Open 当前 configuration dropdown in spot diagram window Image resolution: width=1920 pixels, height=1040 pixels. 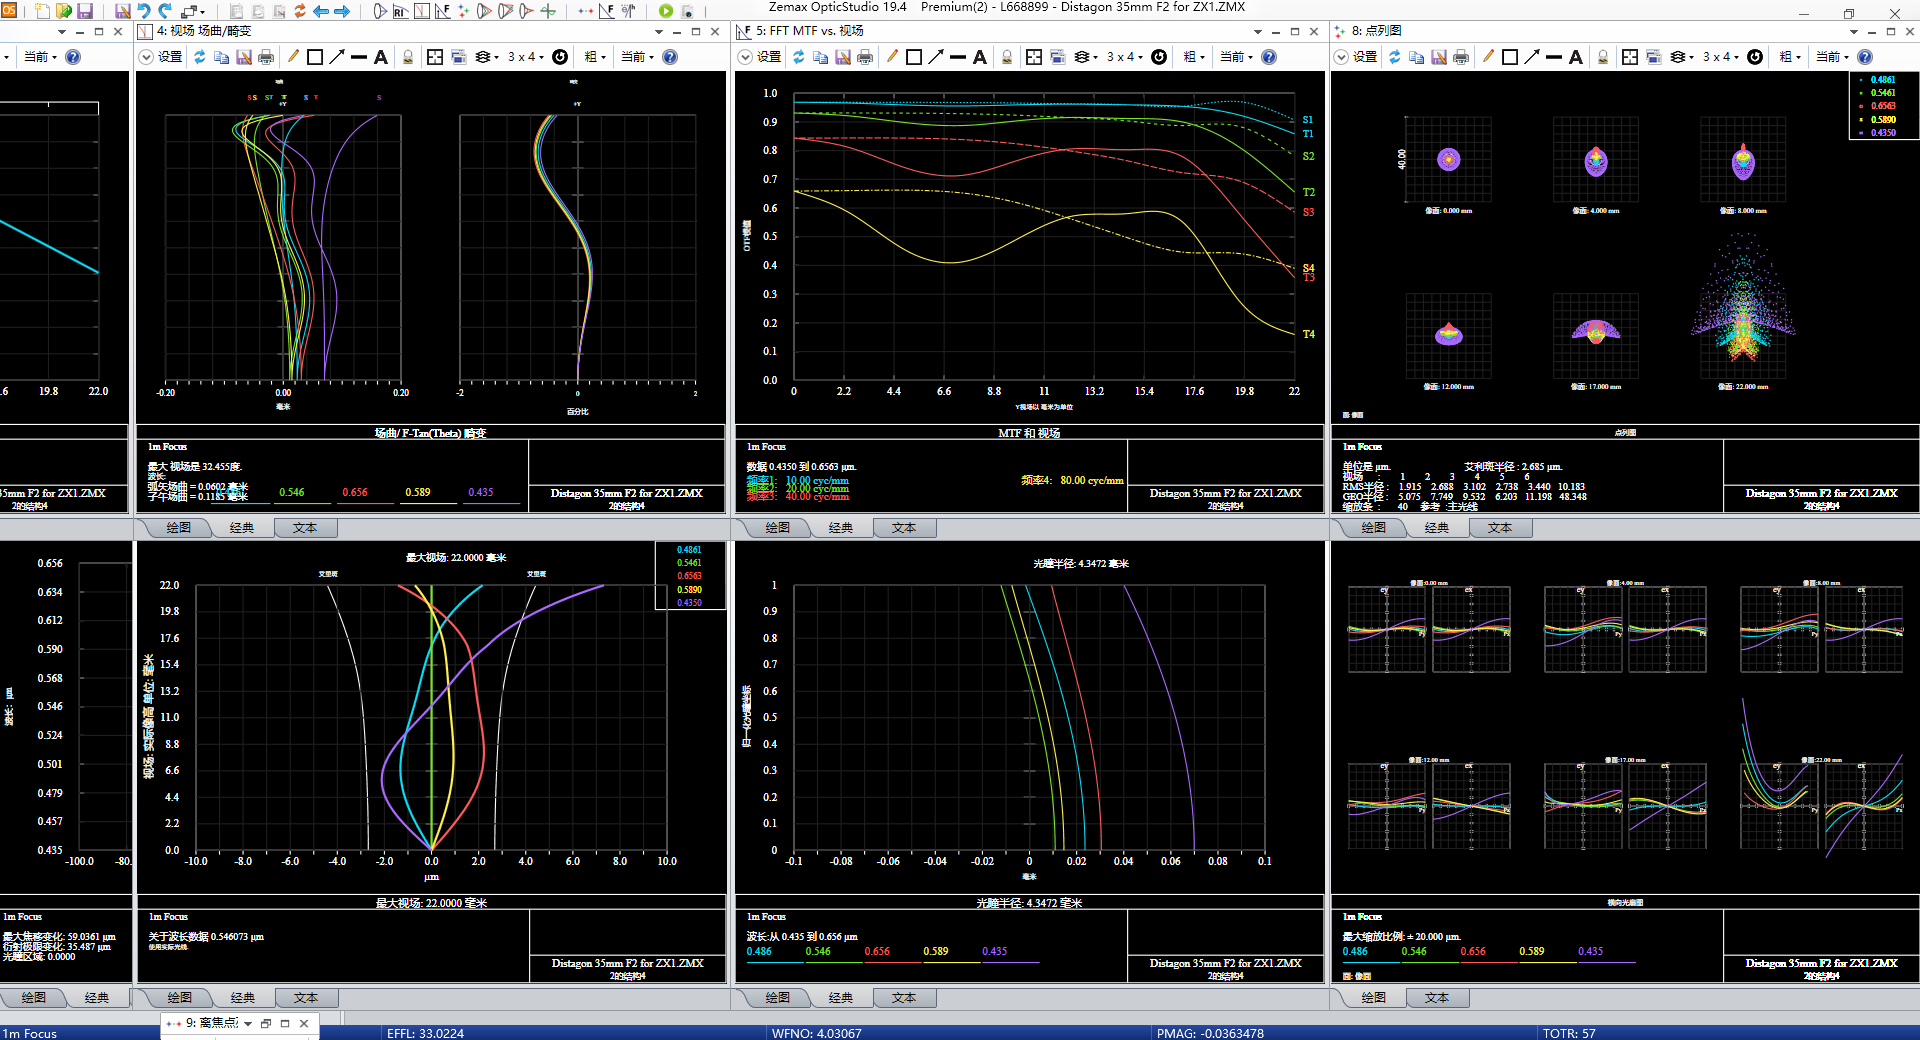pyautogui.click(x=1832, y=57)
